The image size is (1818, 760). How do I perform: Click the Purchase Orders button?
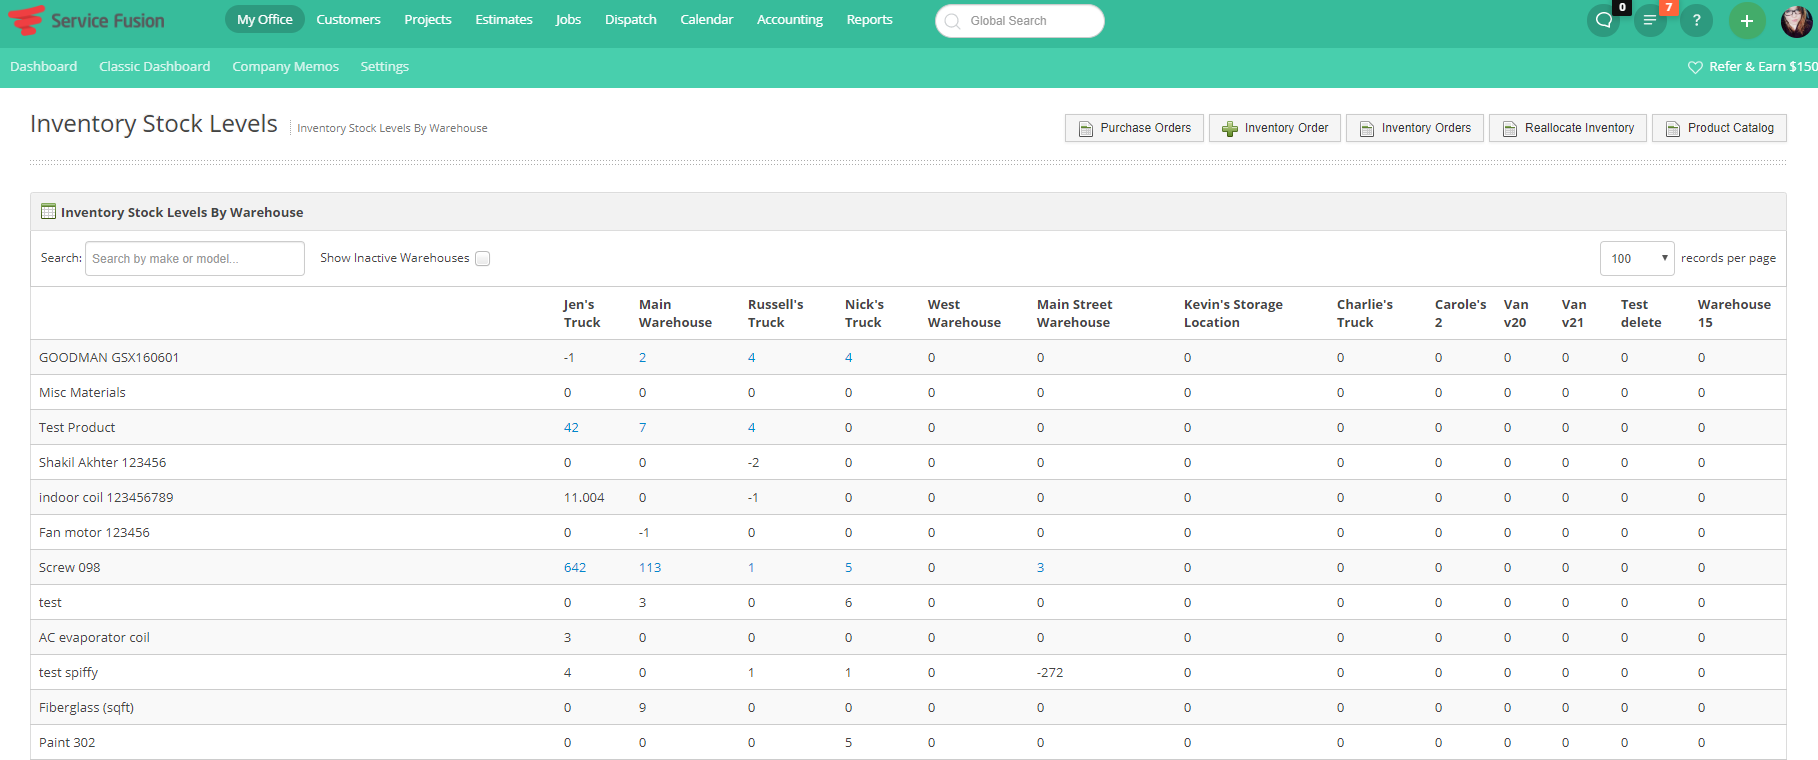1134,128
